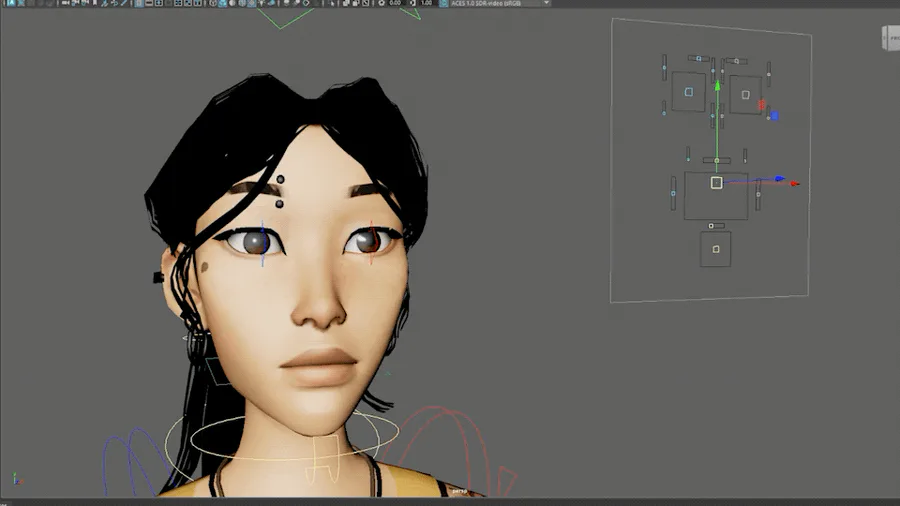The height and width of the screenshot is (506, 900).
Task: Select the cyan square control in the left eye box
Action: (x=689, y=92)
